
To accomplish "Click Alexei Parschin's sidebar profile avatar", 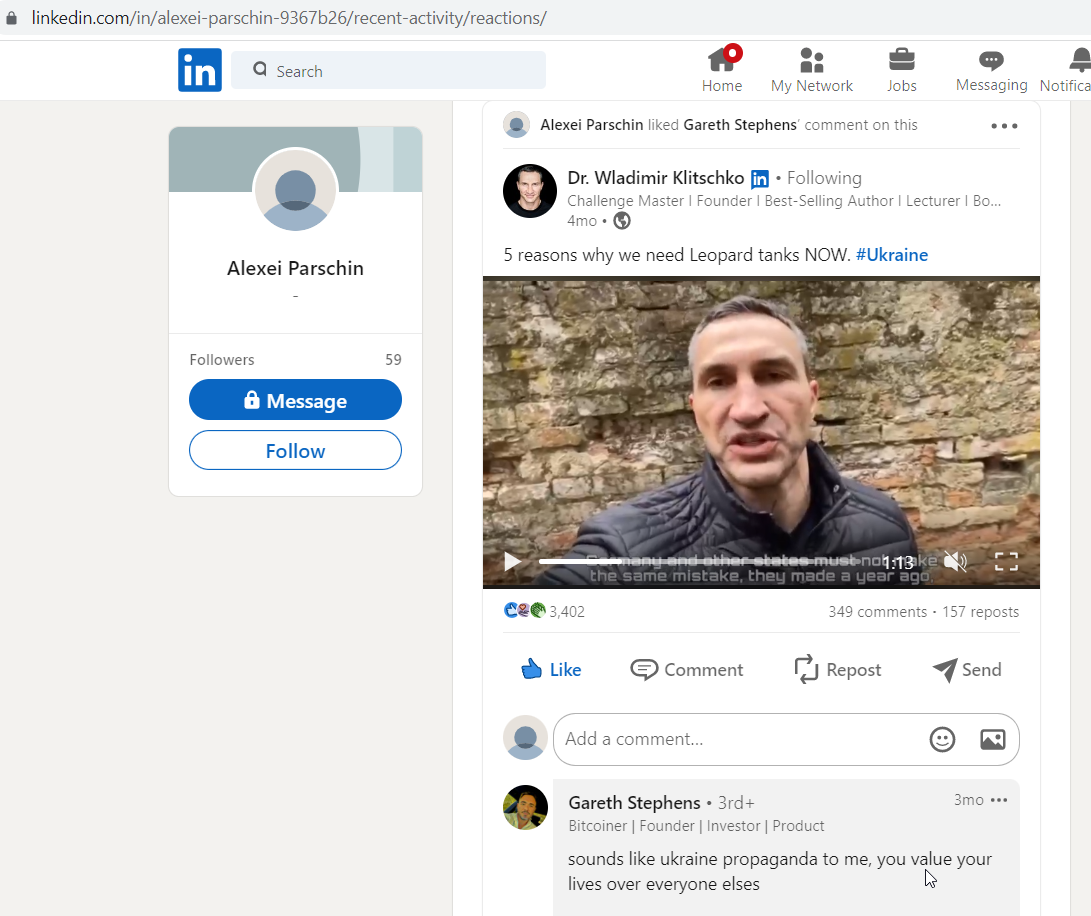I will [x=296, y=190].
